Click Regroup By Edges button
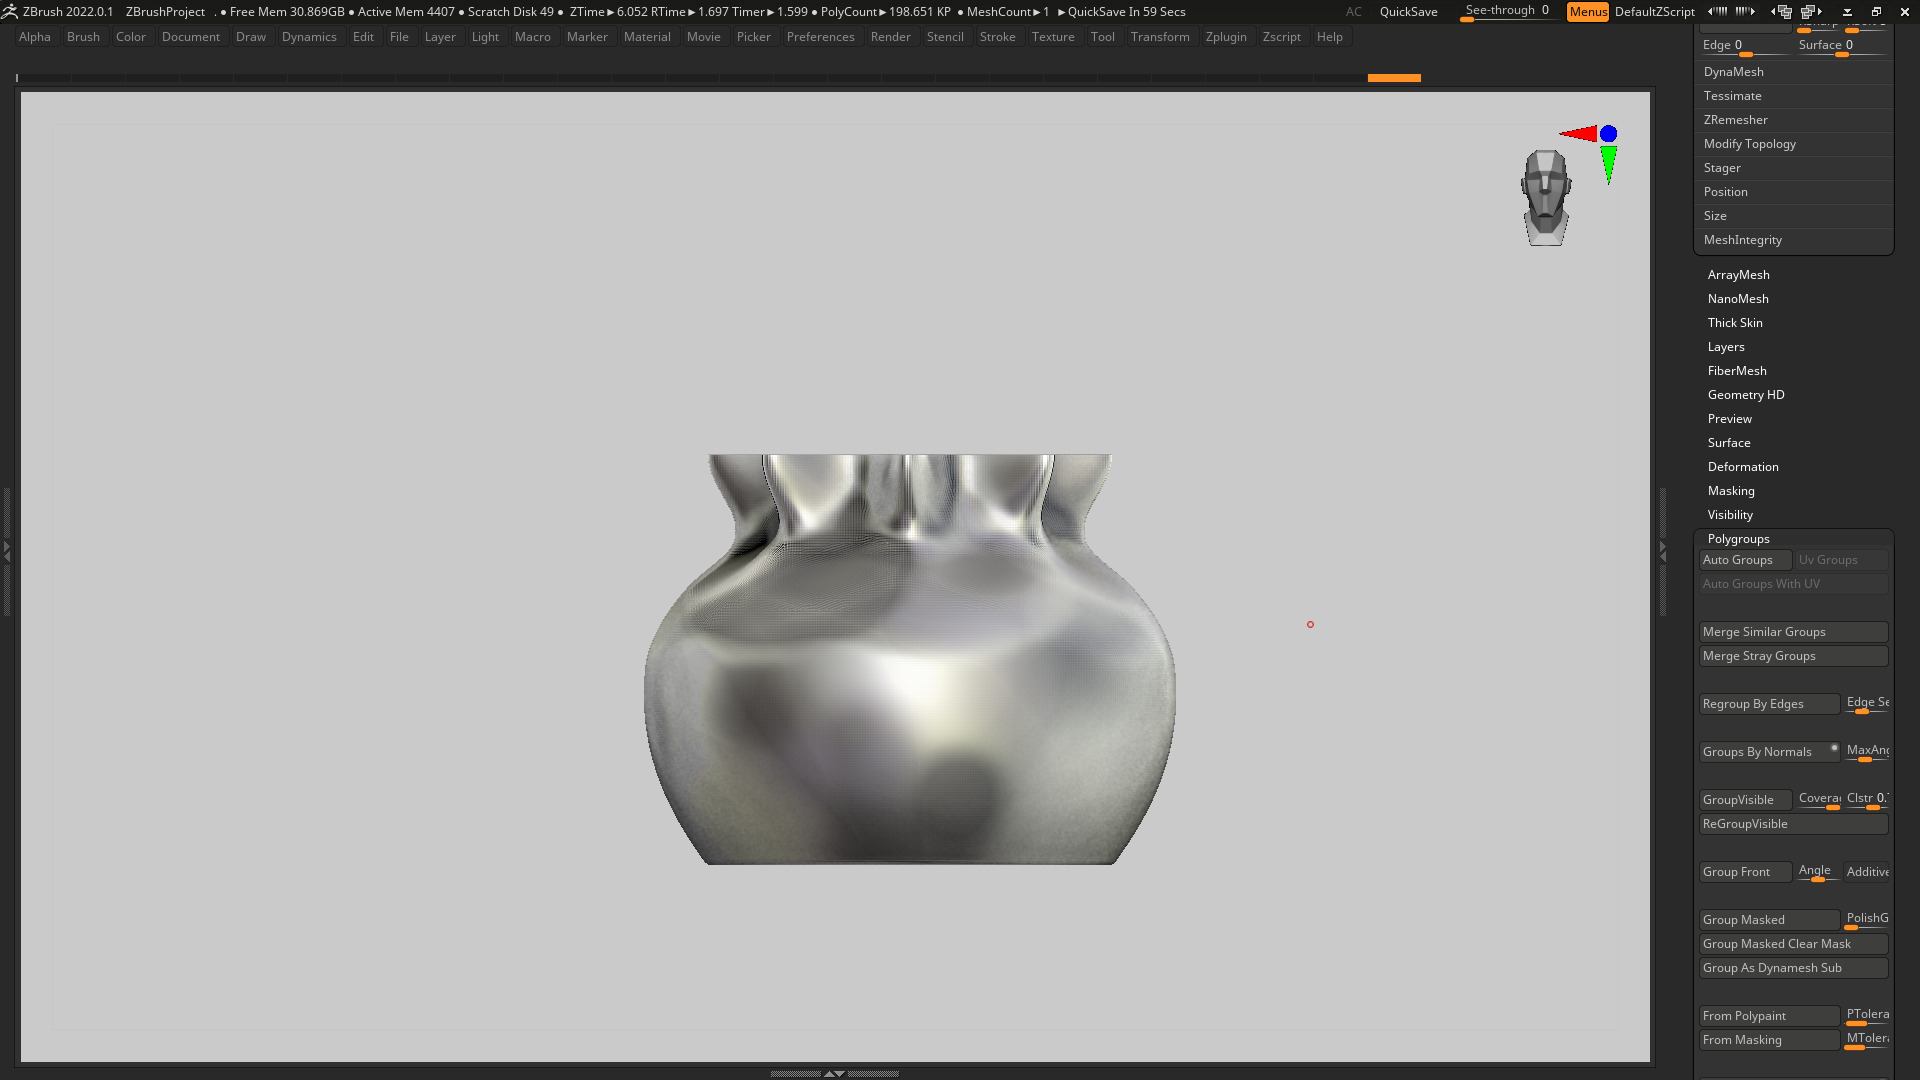The width and height of the screenshot is (1920, 1080). pos(1769,704)
